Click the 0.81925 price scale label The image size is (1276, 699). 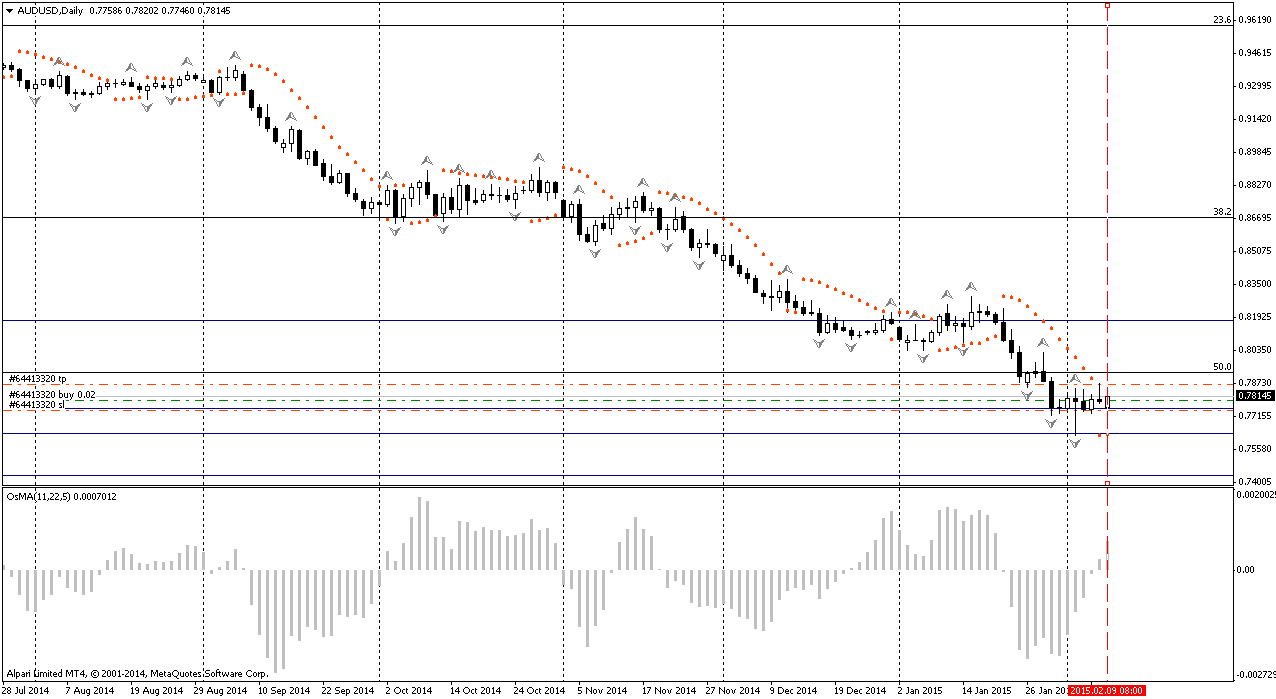pyautogui.click(x=1256, y=317)
